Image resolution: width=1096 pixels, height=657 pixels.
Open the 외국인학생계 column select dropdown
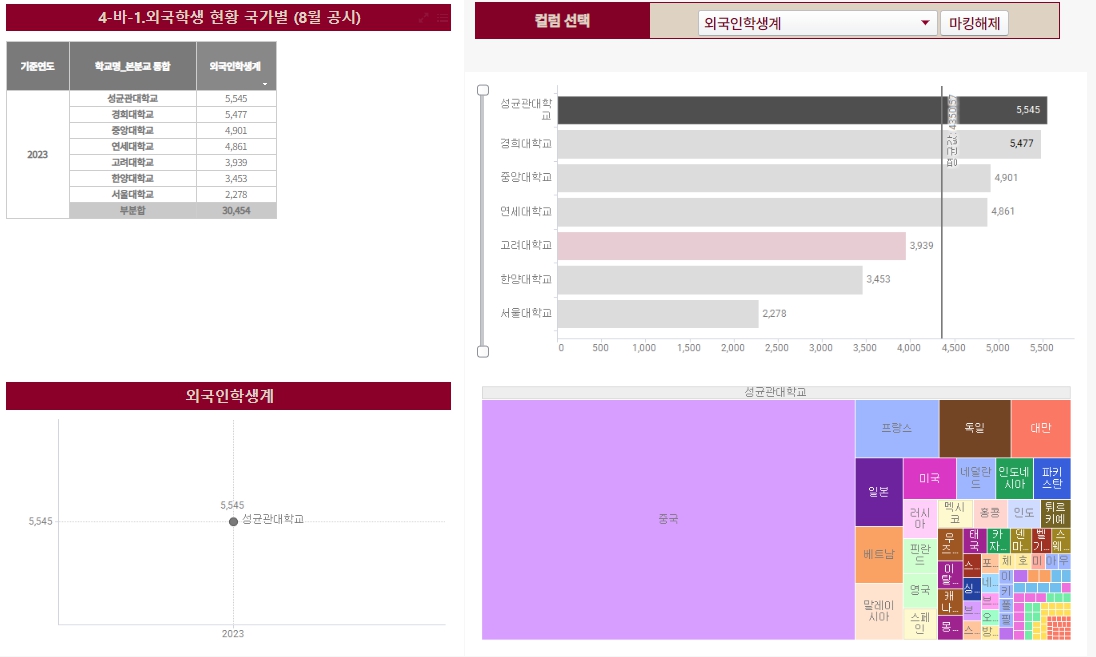(x=816, y=24)
